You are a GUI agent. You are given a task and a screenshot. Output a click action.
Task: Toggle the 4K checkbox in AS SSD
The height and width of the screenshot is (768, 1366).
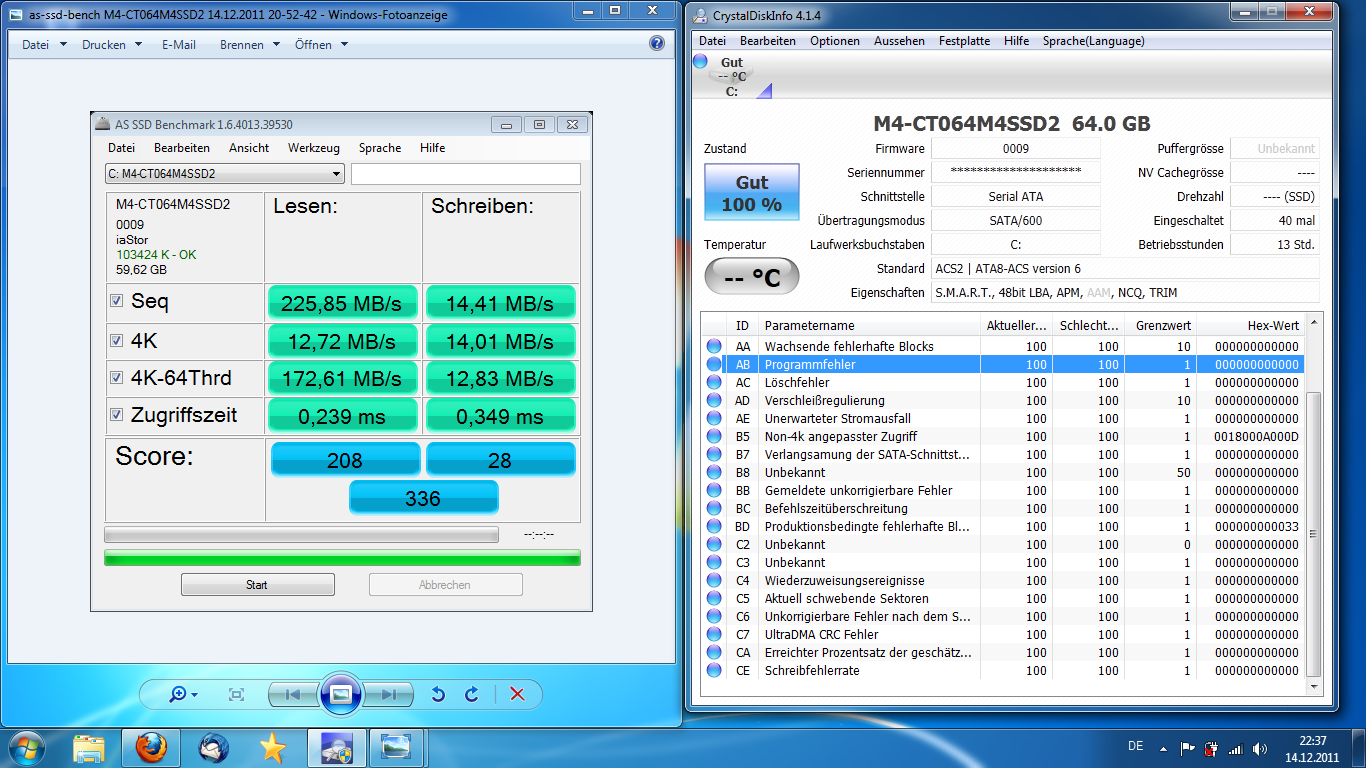(116, 341)
